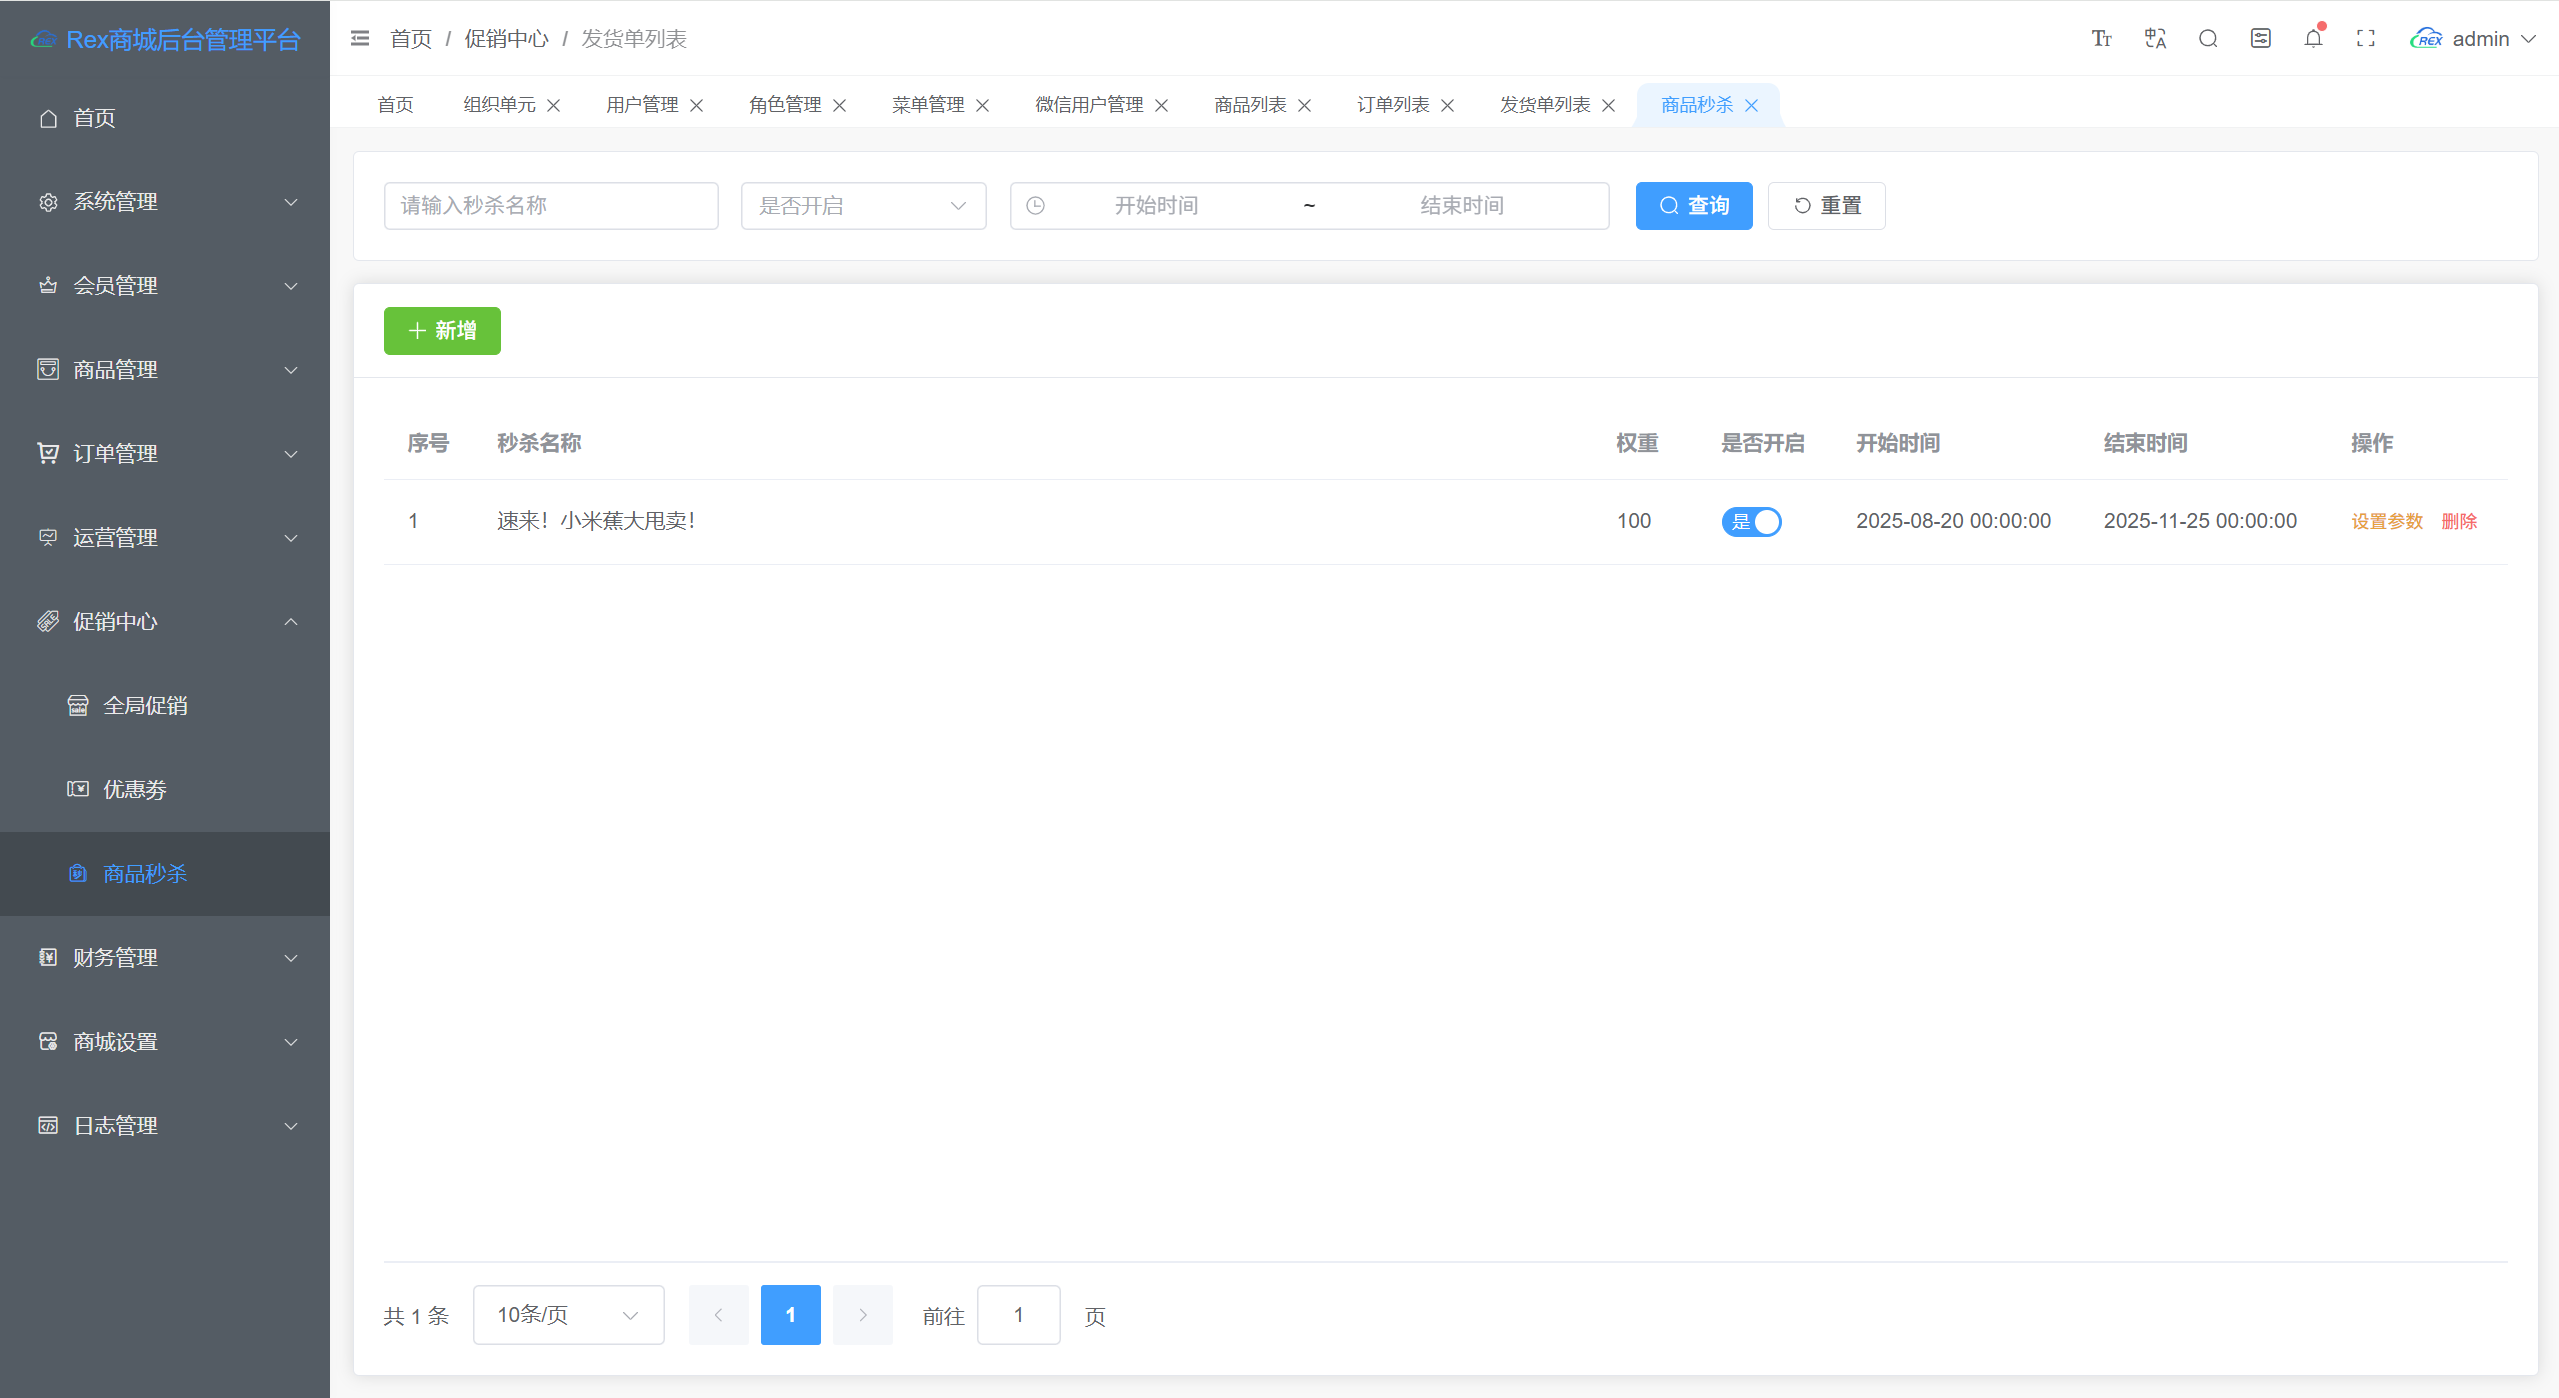Screen dimensions: 2559x1398
Task: Open font size settings icon
Action: pyautogui.click(x=2102, y=38)
